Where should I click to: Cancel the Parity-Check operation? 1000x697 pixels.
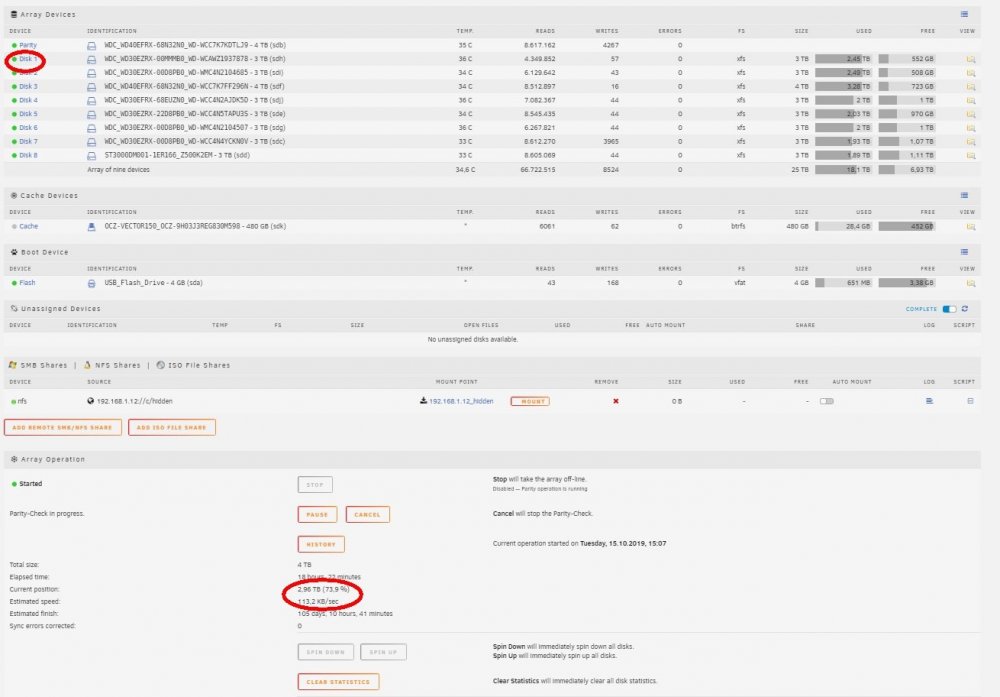(x=367, y=514)
